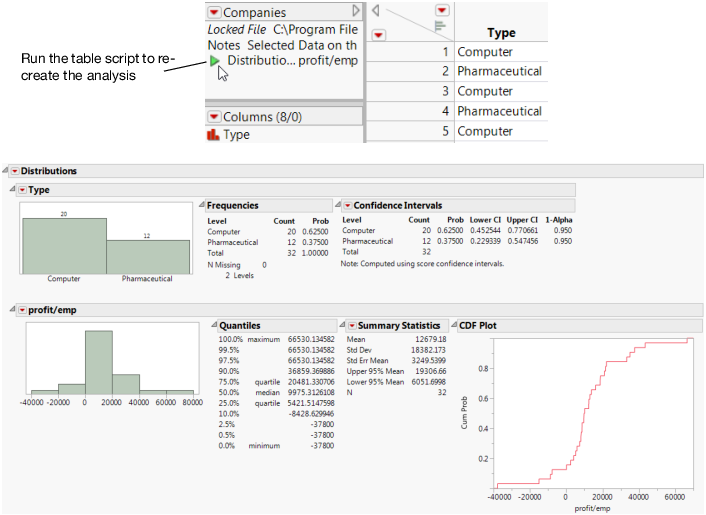
Task: Open the profit/emp red triangle menu
Action: 22,310
